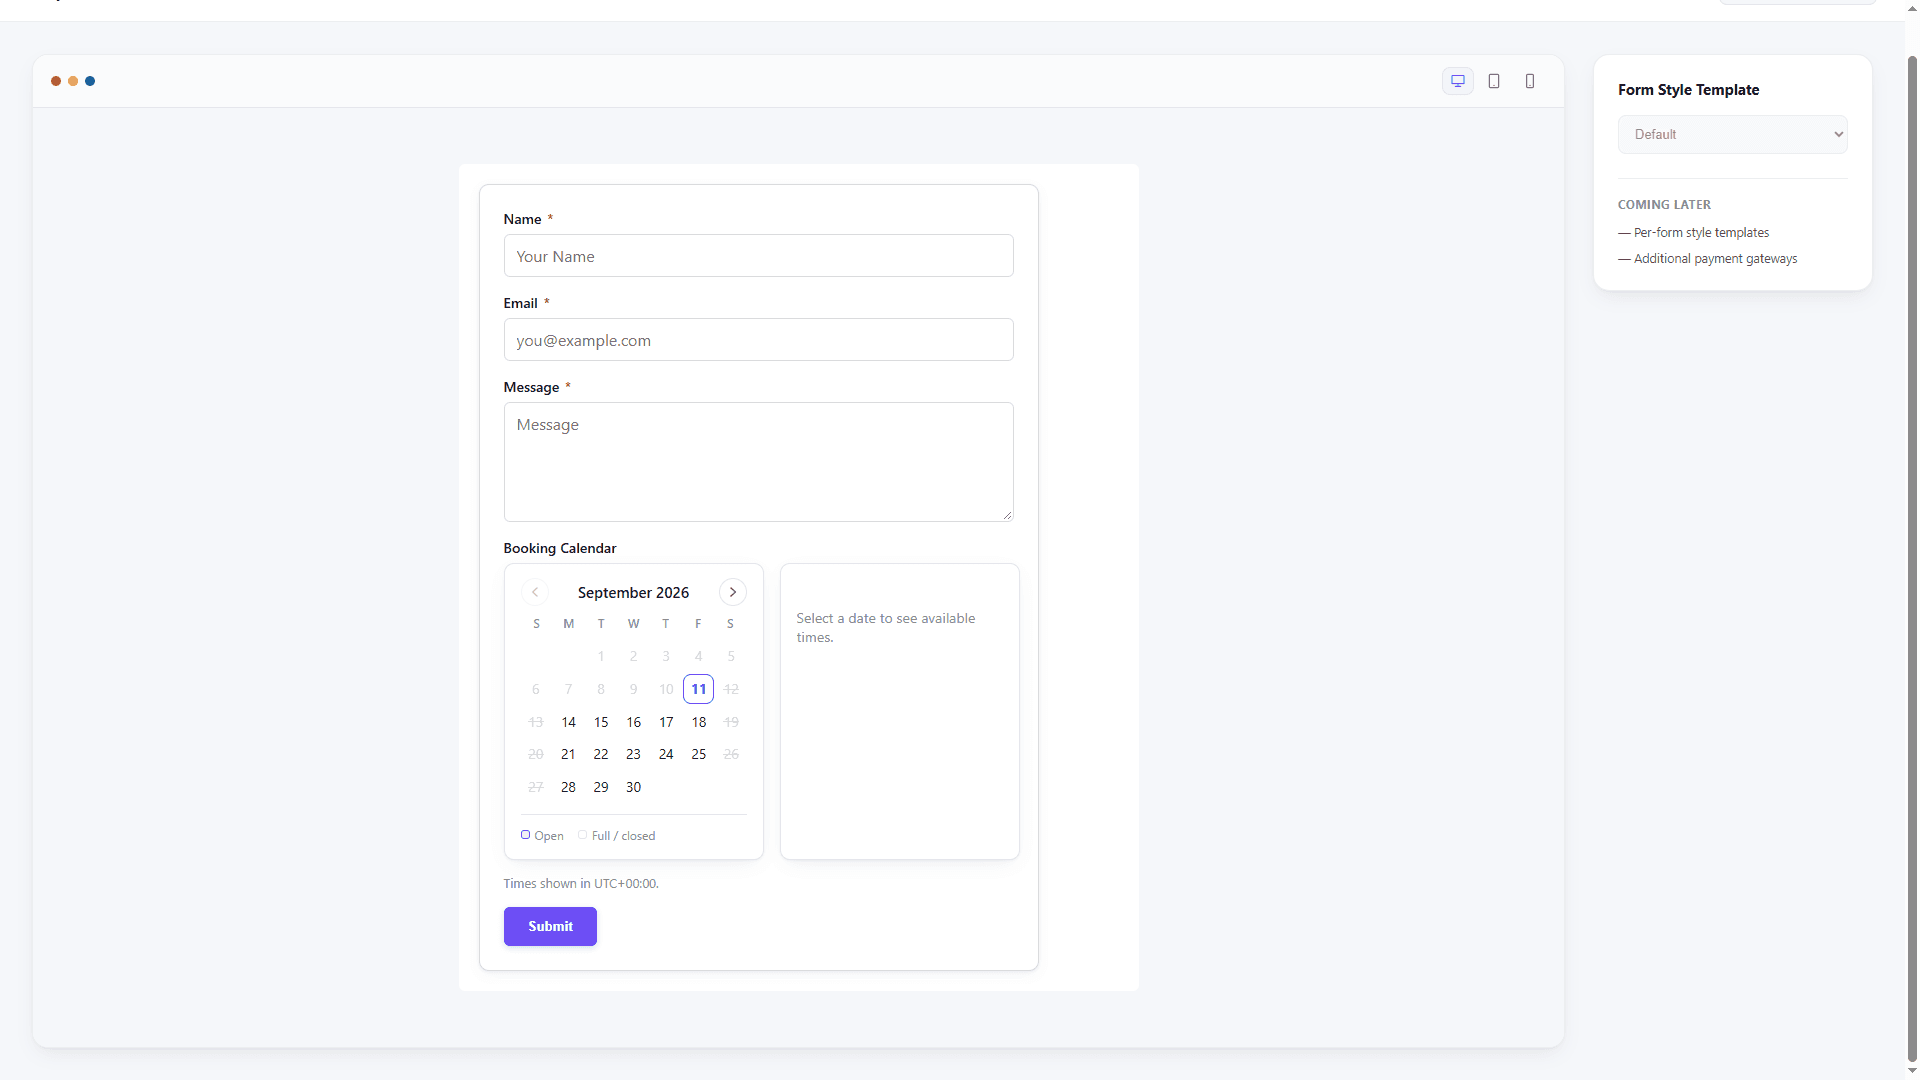The image size is (1920, 1080).
Task: Select September 16 in the calendar
Action: pos(634,722)
